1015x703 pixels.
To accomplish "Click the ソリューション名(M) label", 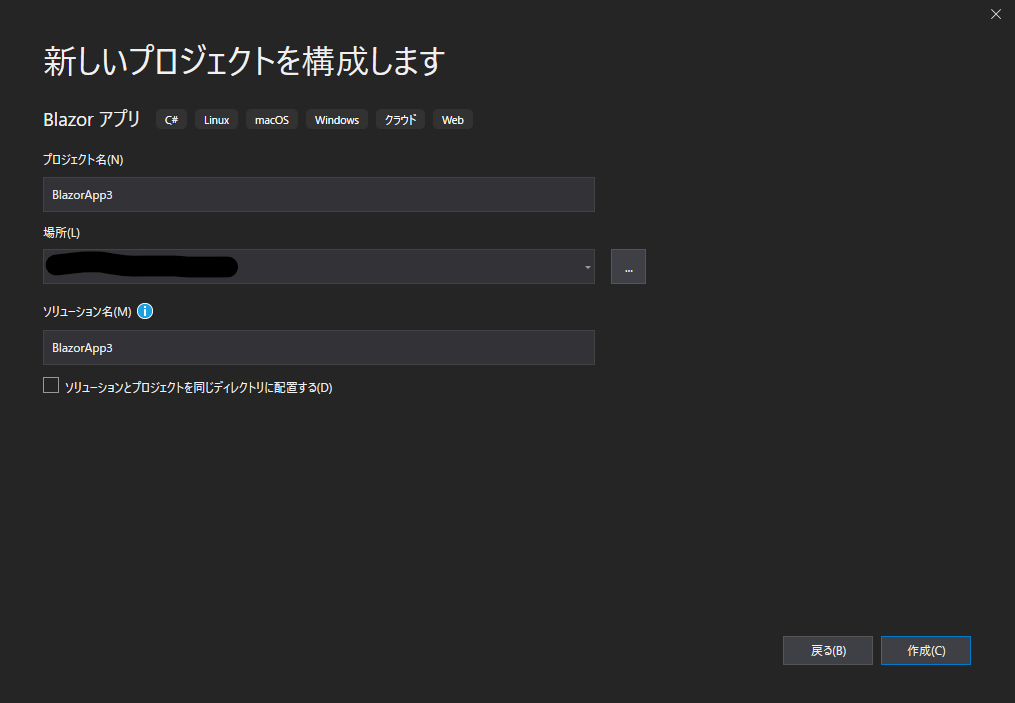I will [87, 312].
